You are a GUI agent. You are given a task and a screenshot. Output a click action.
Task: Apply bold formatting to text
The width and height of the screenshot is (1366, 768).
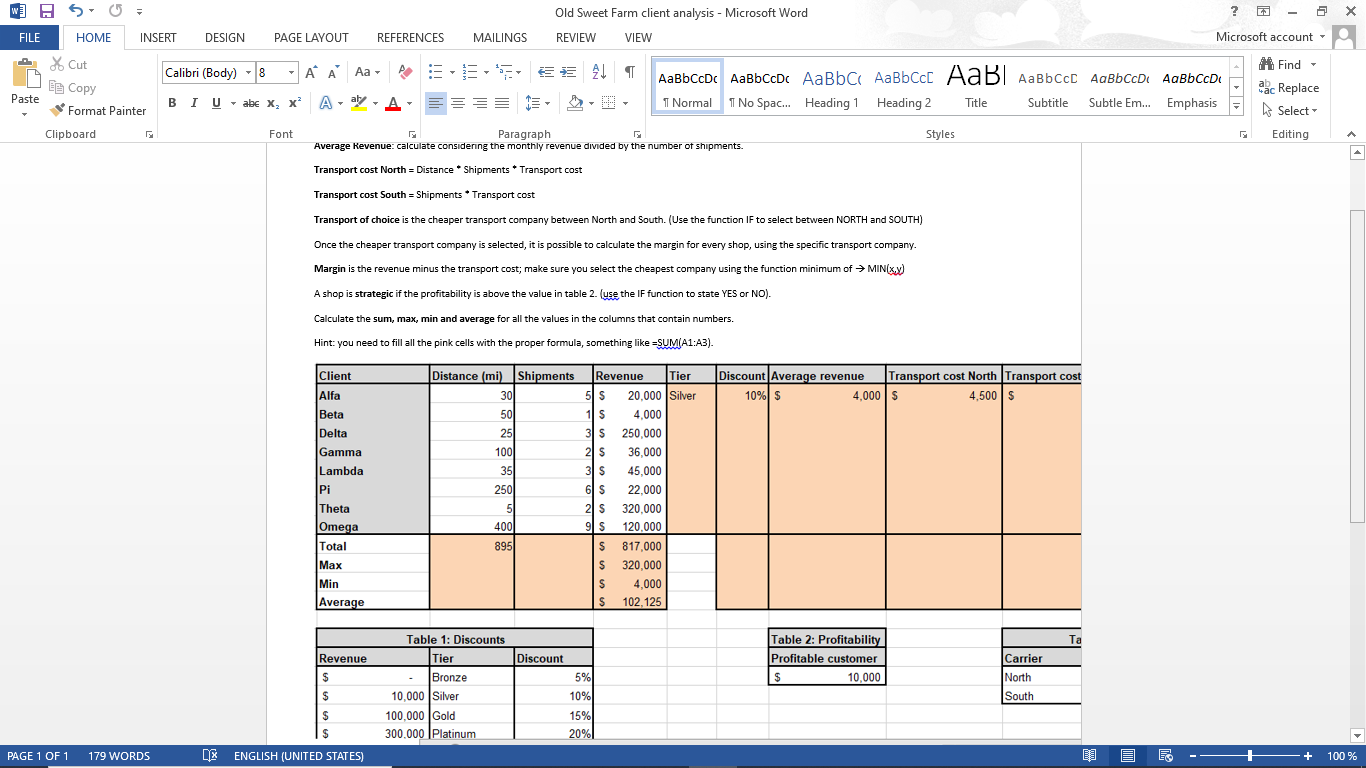[x=171, y=103]
